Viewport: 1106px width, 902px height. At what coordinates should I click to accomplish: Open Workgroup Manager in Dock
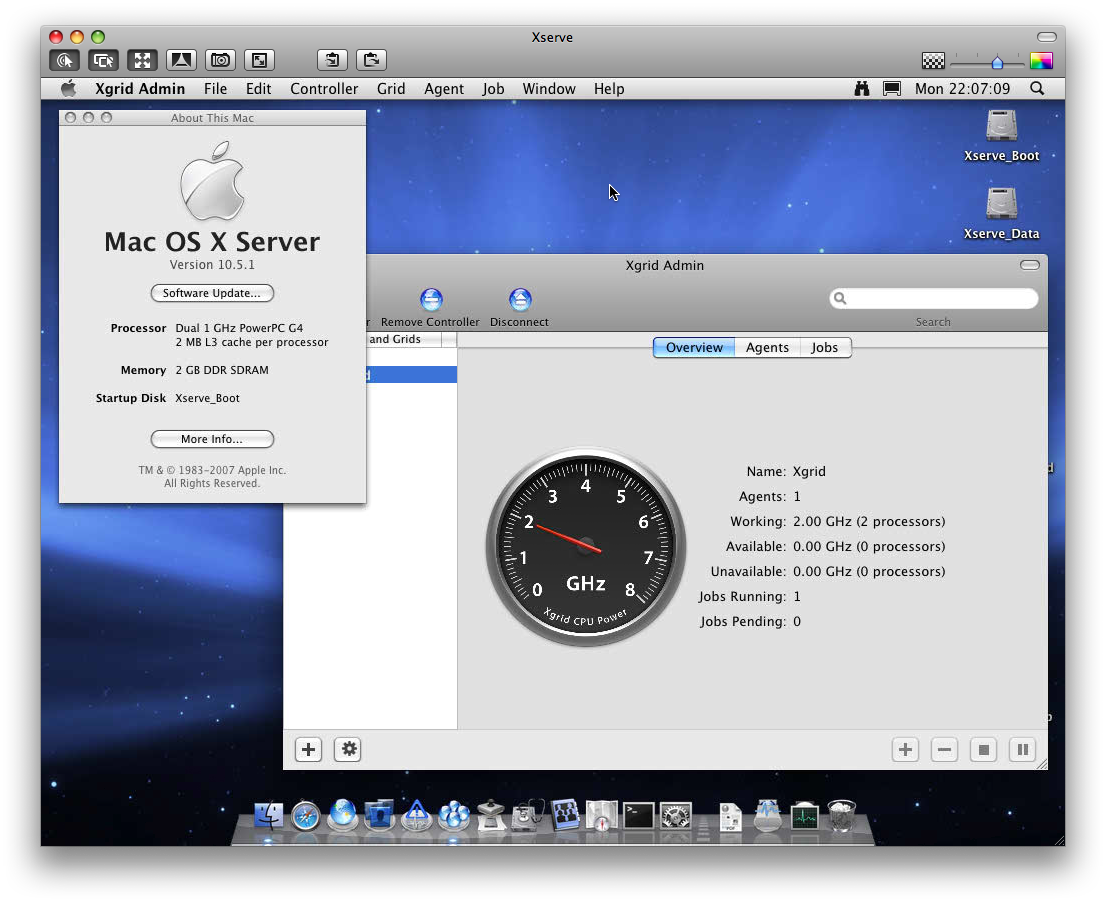coord(379,816)
